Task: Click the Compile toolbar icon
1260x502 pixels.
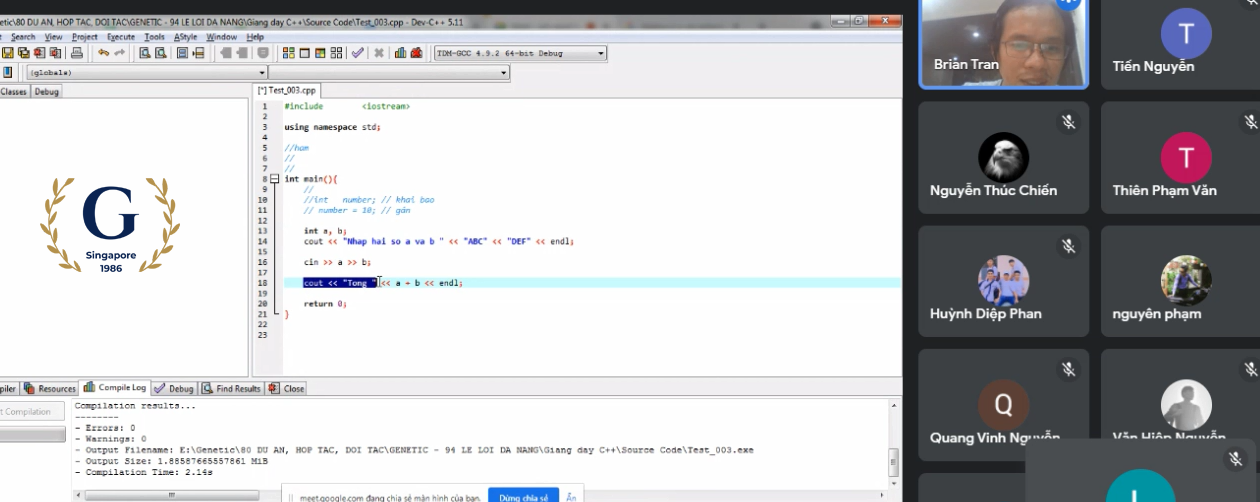Action: (288, 53)
